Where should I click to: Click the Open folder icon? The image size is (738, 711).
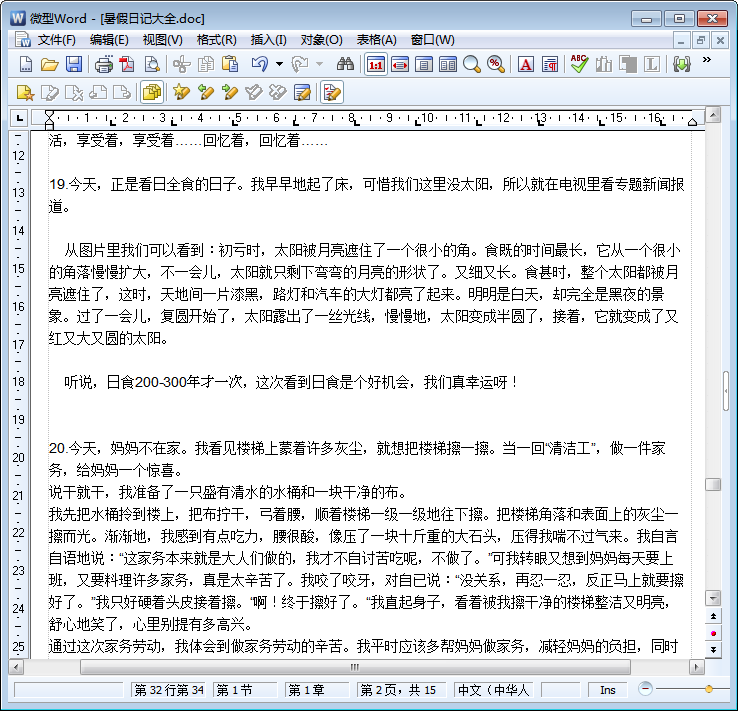click(x=49, y=64)
